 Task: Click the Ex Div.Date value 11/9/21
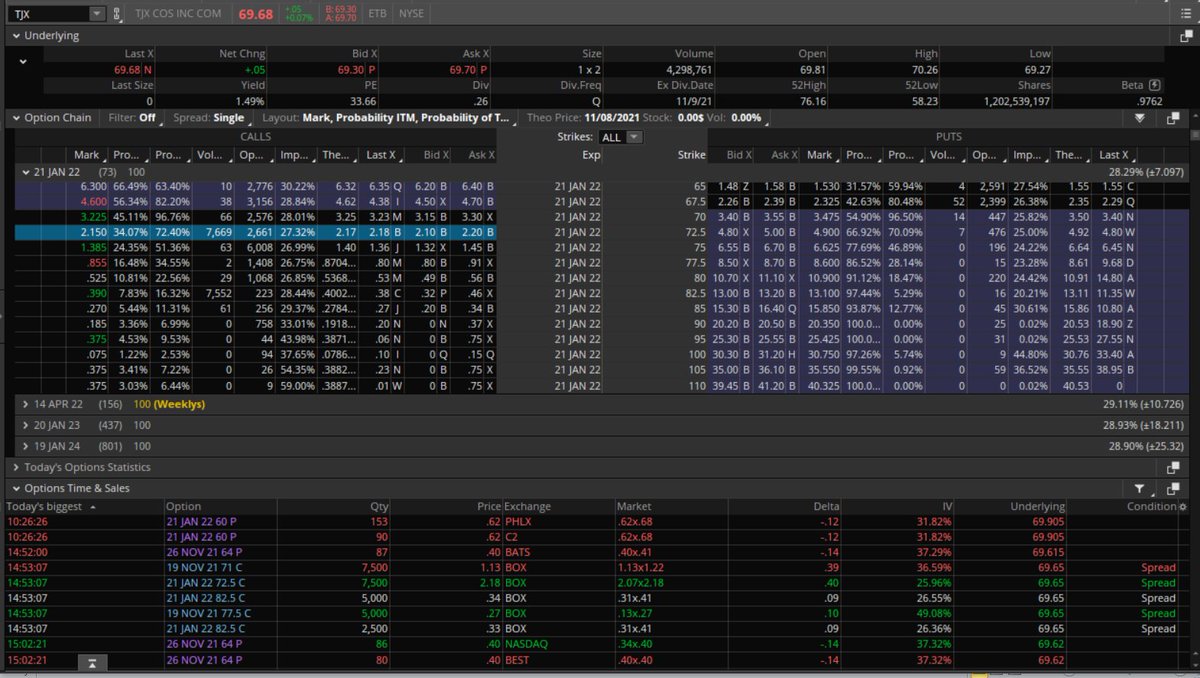[x=692, y=101]
